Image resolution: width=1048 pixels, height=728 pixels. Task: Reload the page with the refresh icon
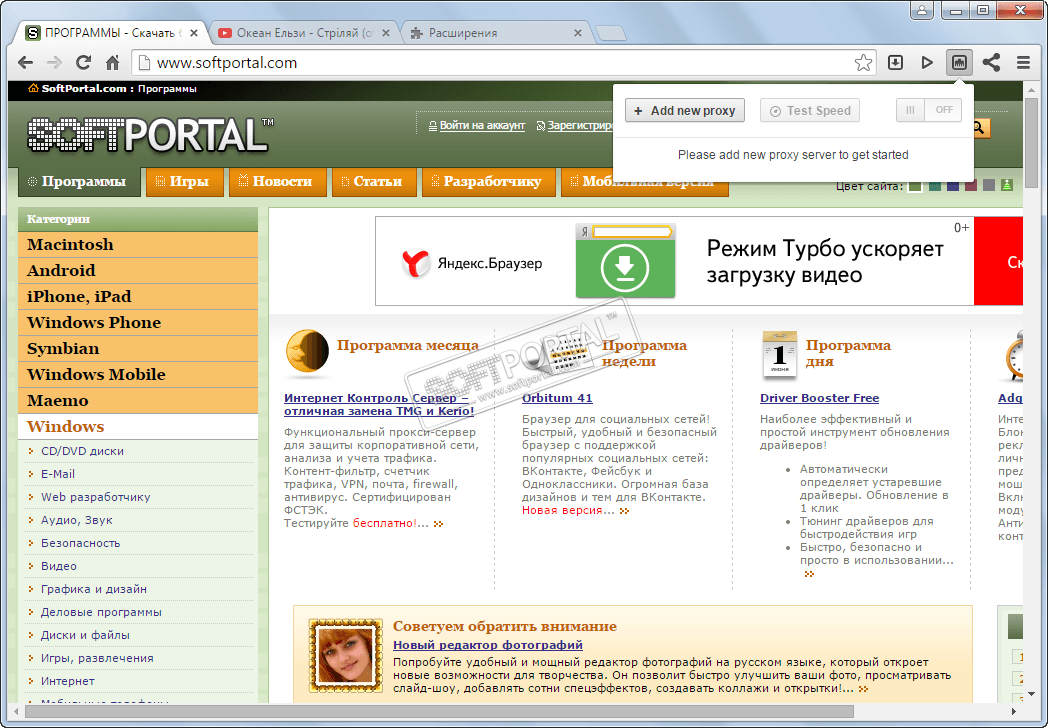[x=83, y=63]
